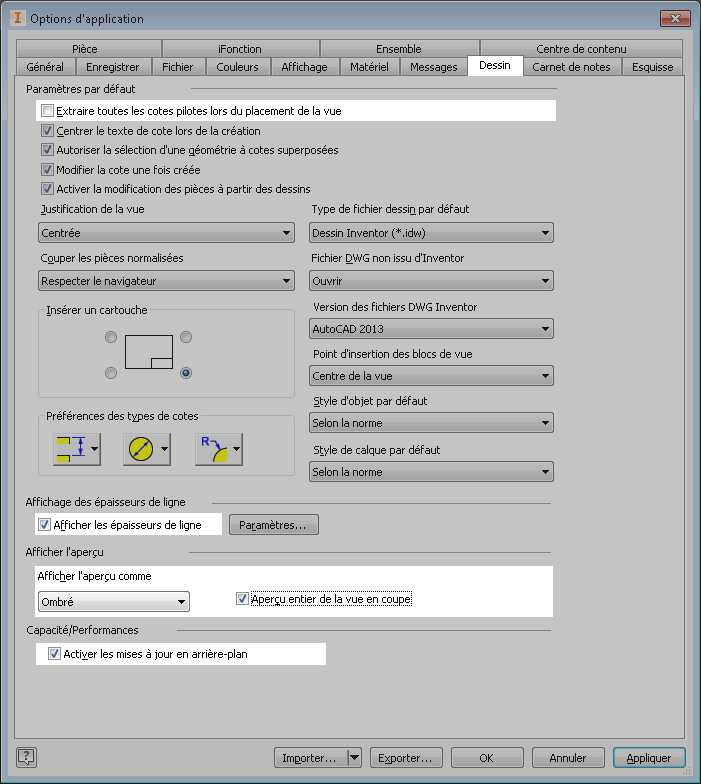
Task: Open Justification de la vue dropdown
Action: (x=166, y=232)
